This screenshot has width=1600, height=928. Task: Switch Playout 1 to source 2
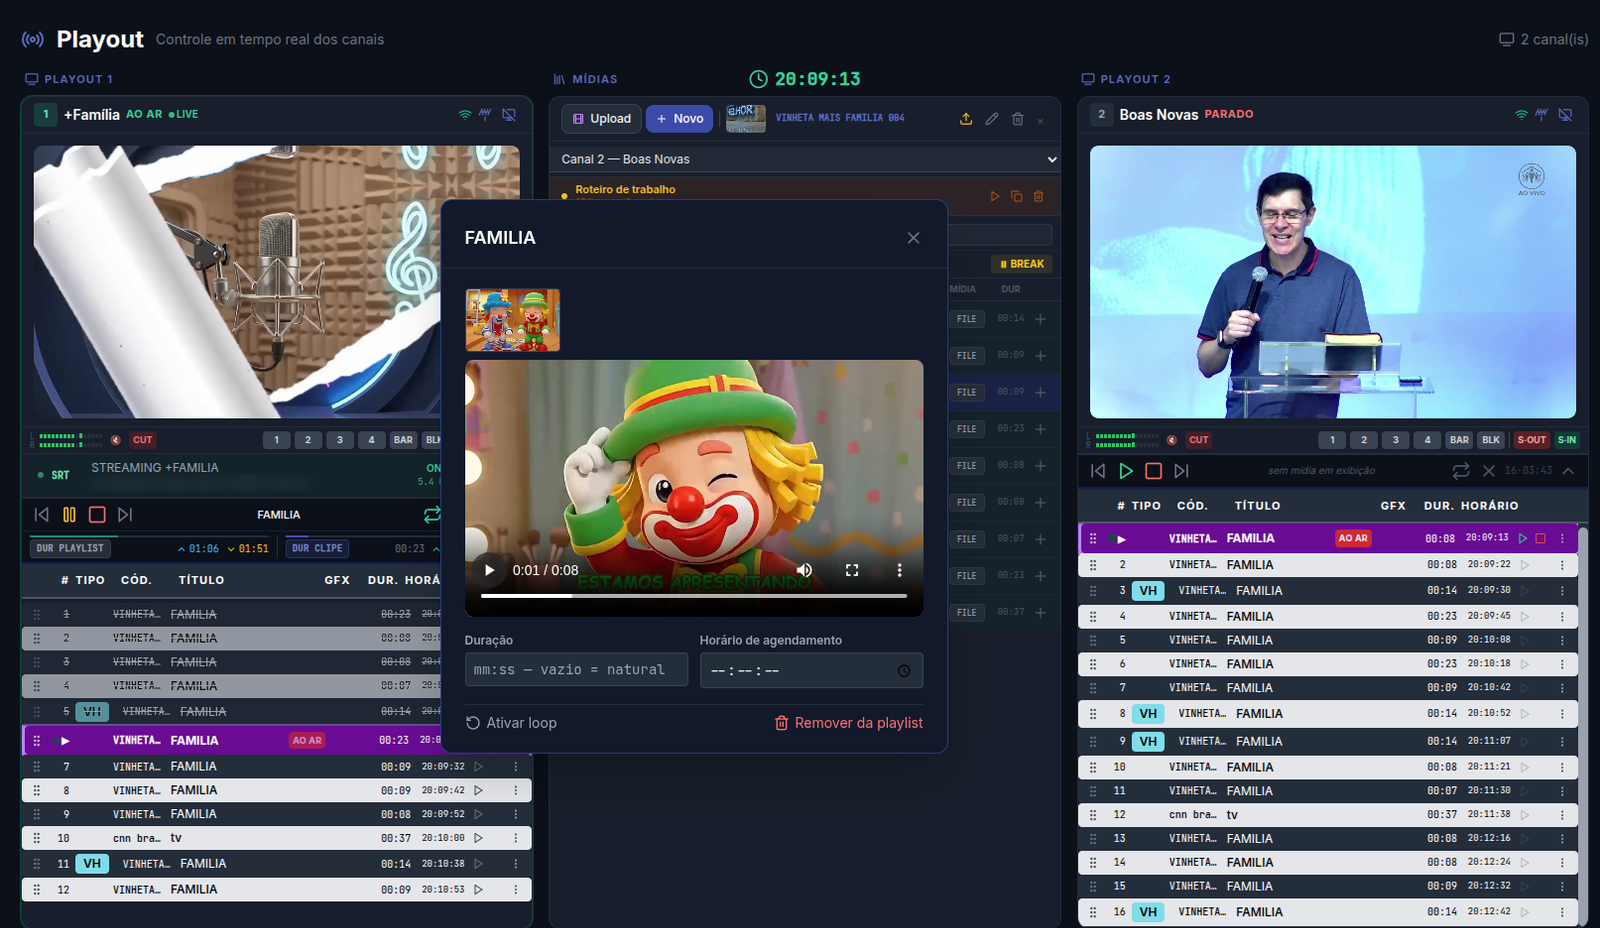tap(308, 440)
